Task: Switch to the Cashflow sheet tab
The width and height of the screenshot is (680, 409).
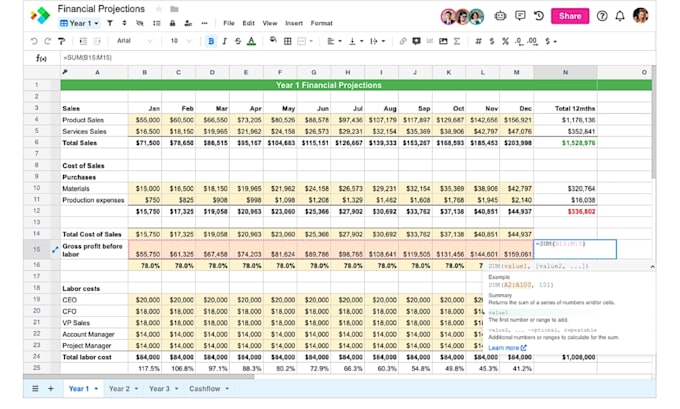Action: coord(204,389)
